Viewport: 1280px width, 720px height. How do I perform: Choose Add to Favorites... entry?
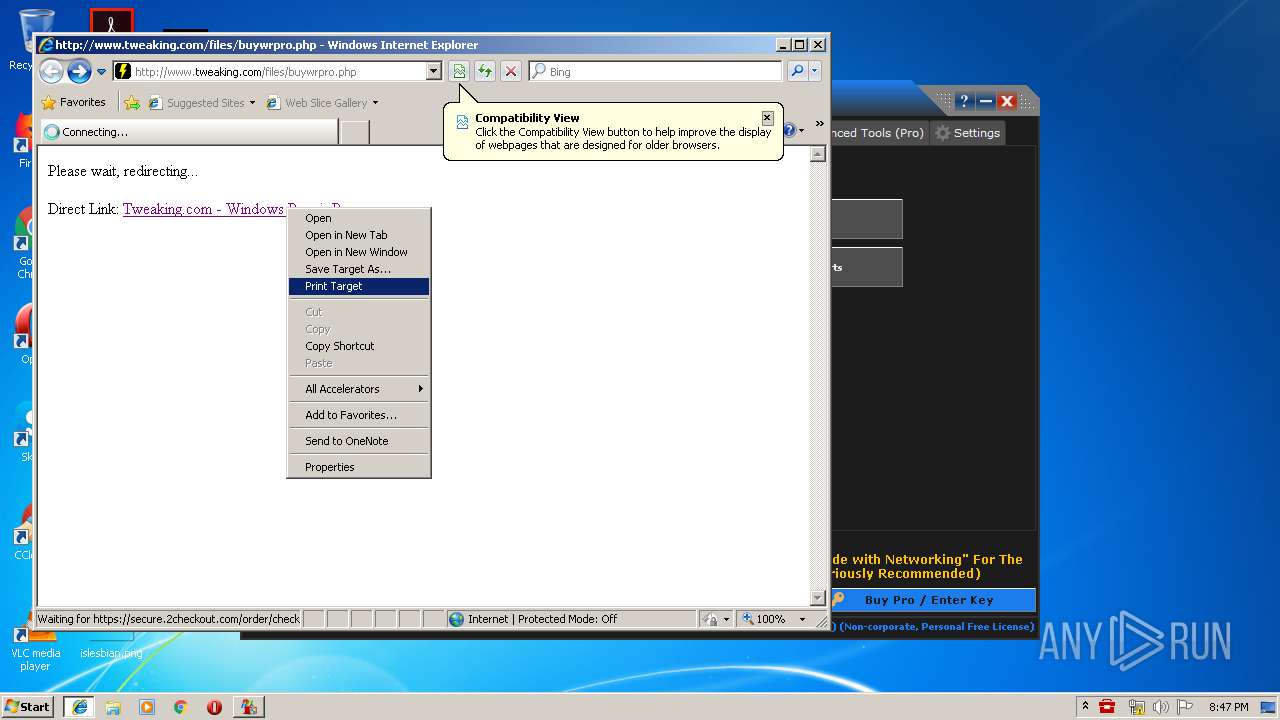tap(359, 415)
